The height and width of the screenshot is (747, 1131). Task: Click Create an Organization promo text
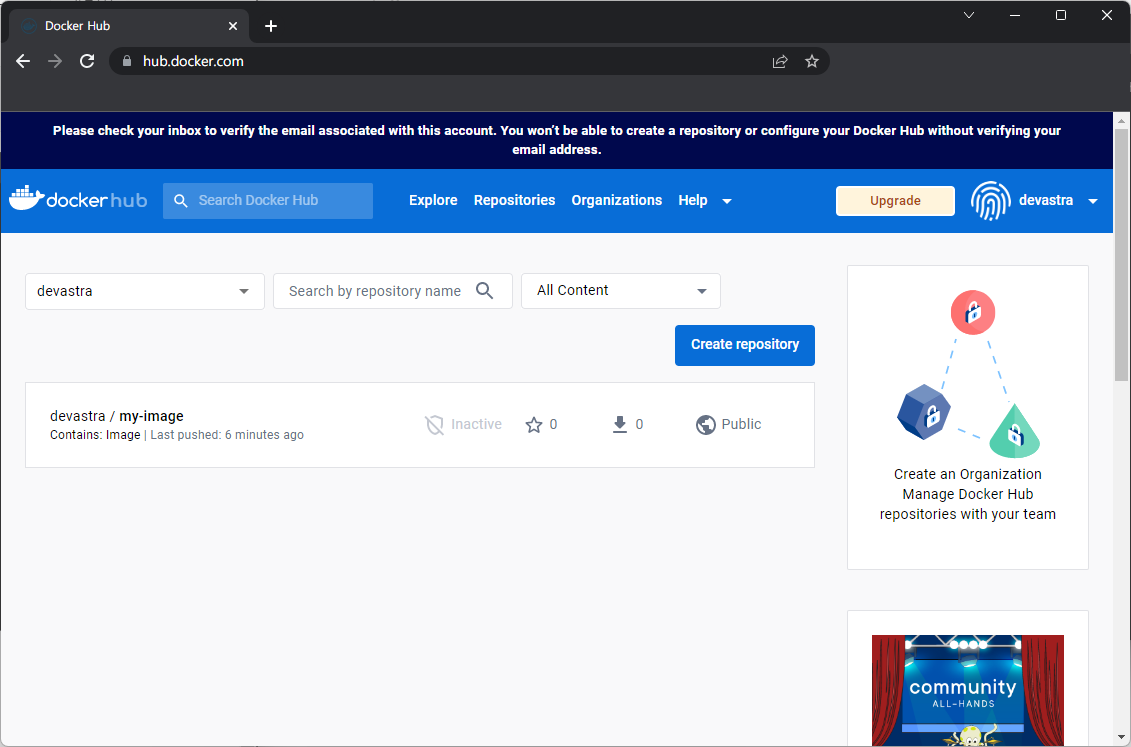pos(967,474)
